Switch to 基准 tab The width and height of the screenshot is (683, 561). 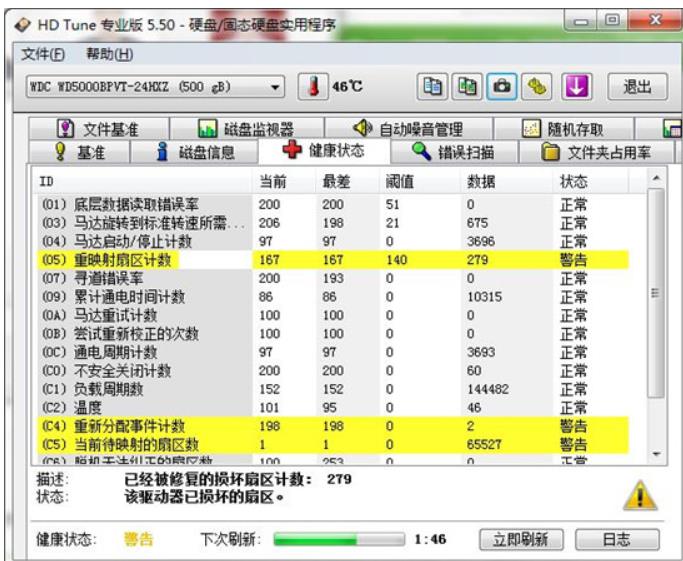click(79, 152)
